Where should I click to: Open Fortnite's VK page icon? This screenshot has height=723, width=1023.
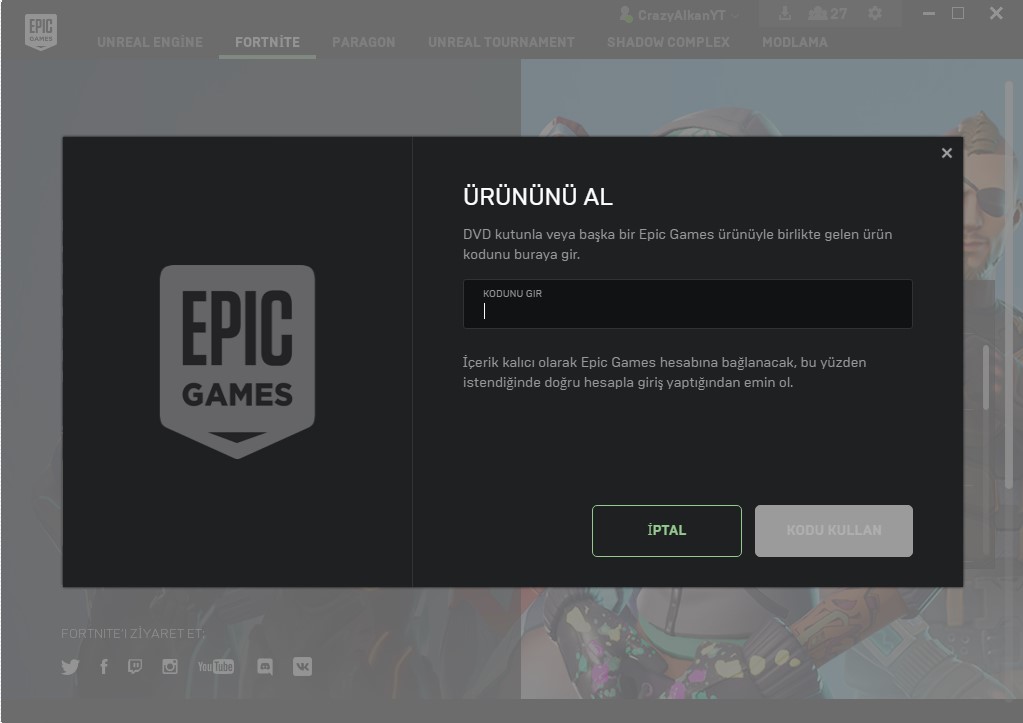click(302, 666)
